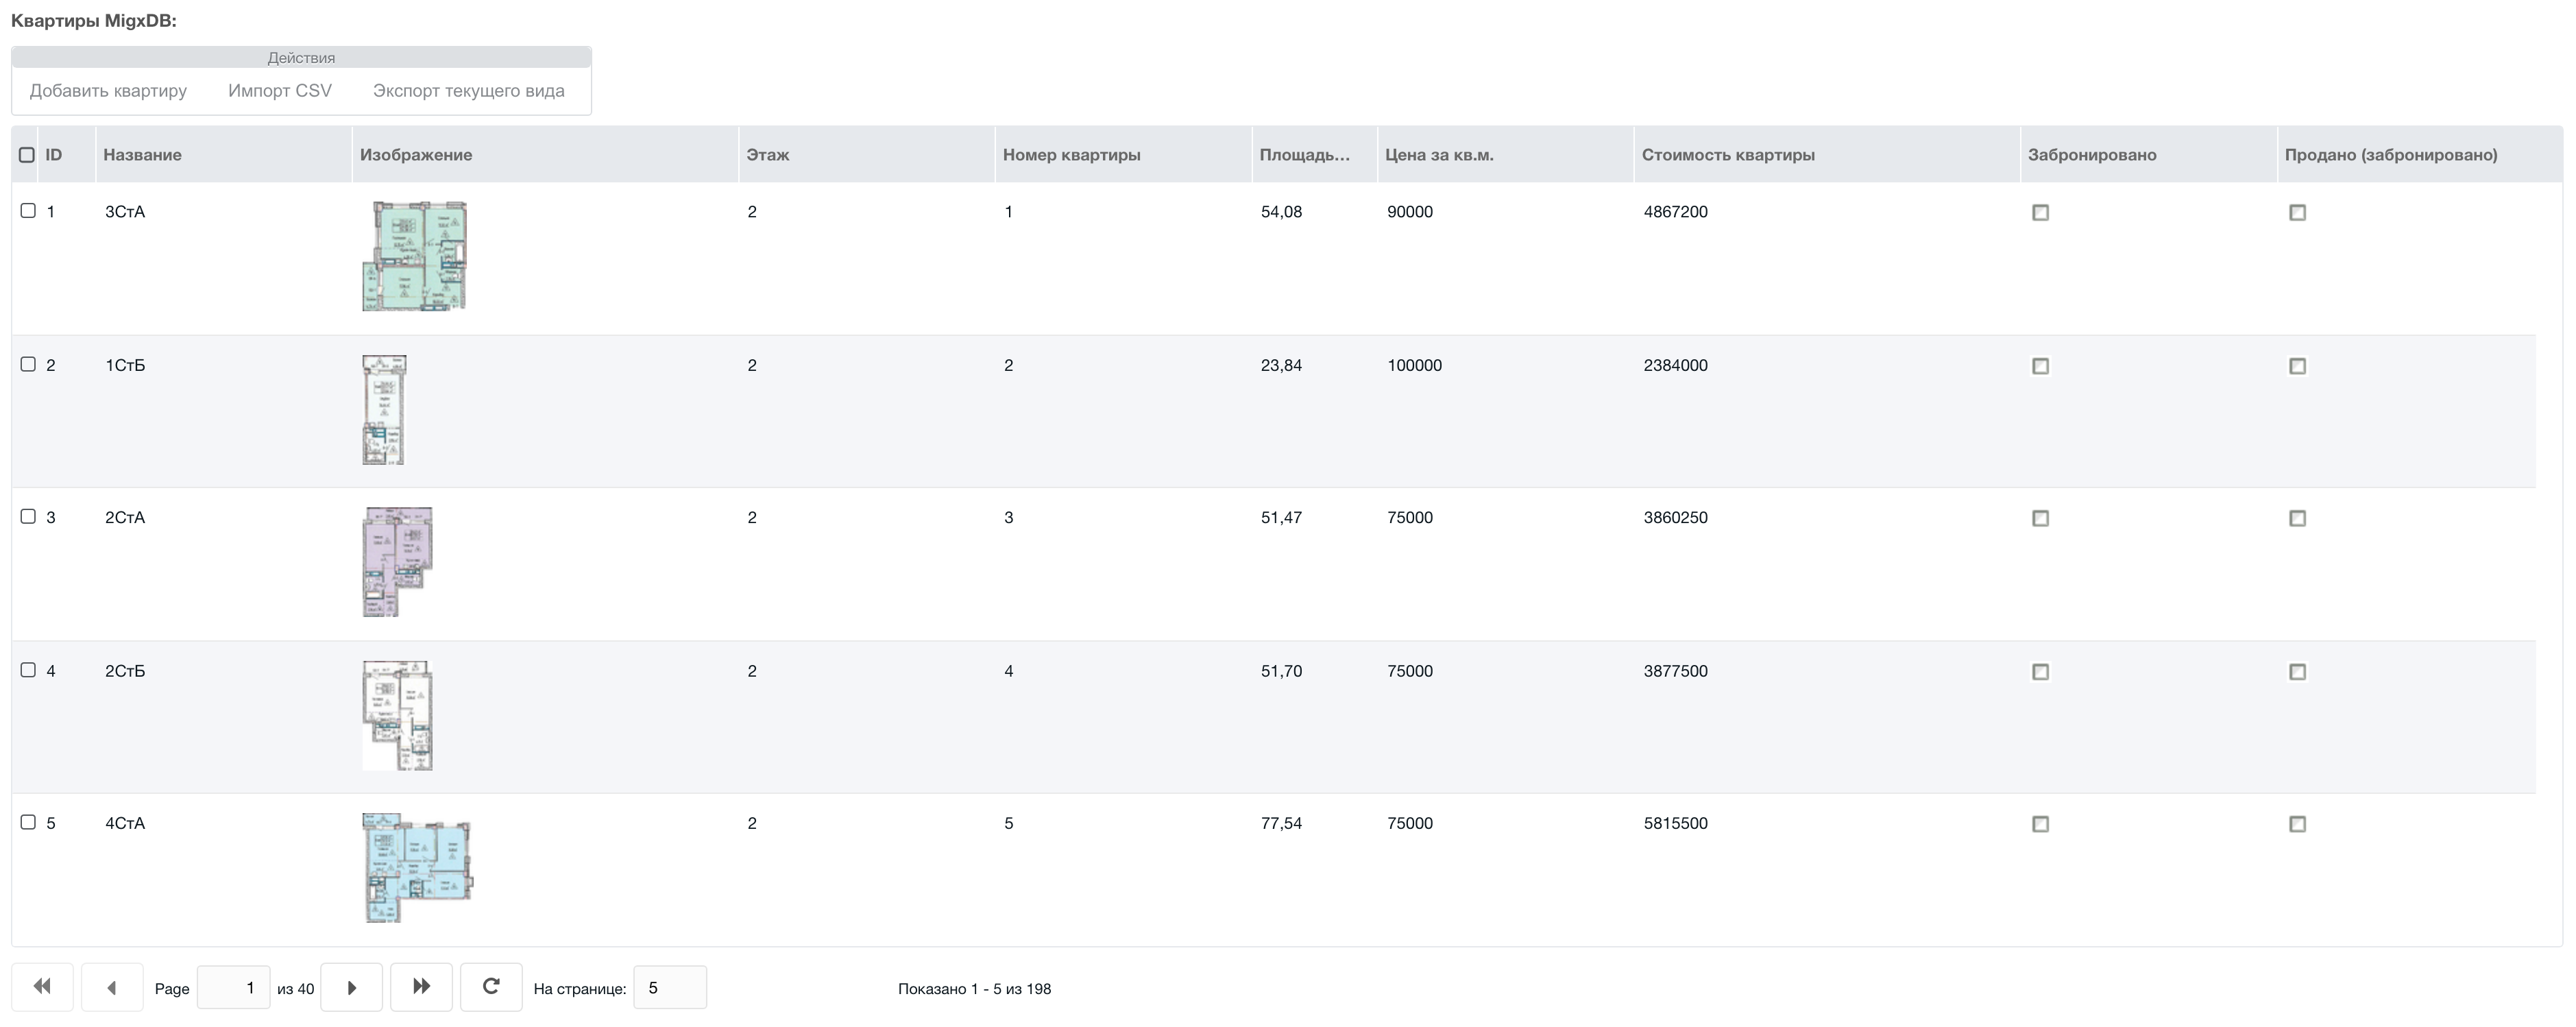
Task: Select the 2СтБ name cell
Action: point(125,671)
